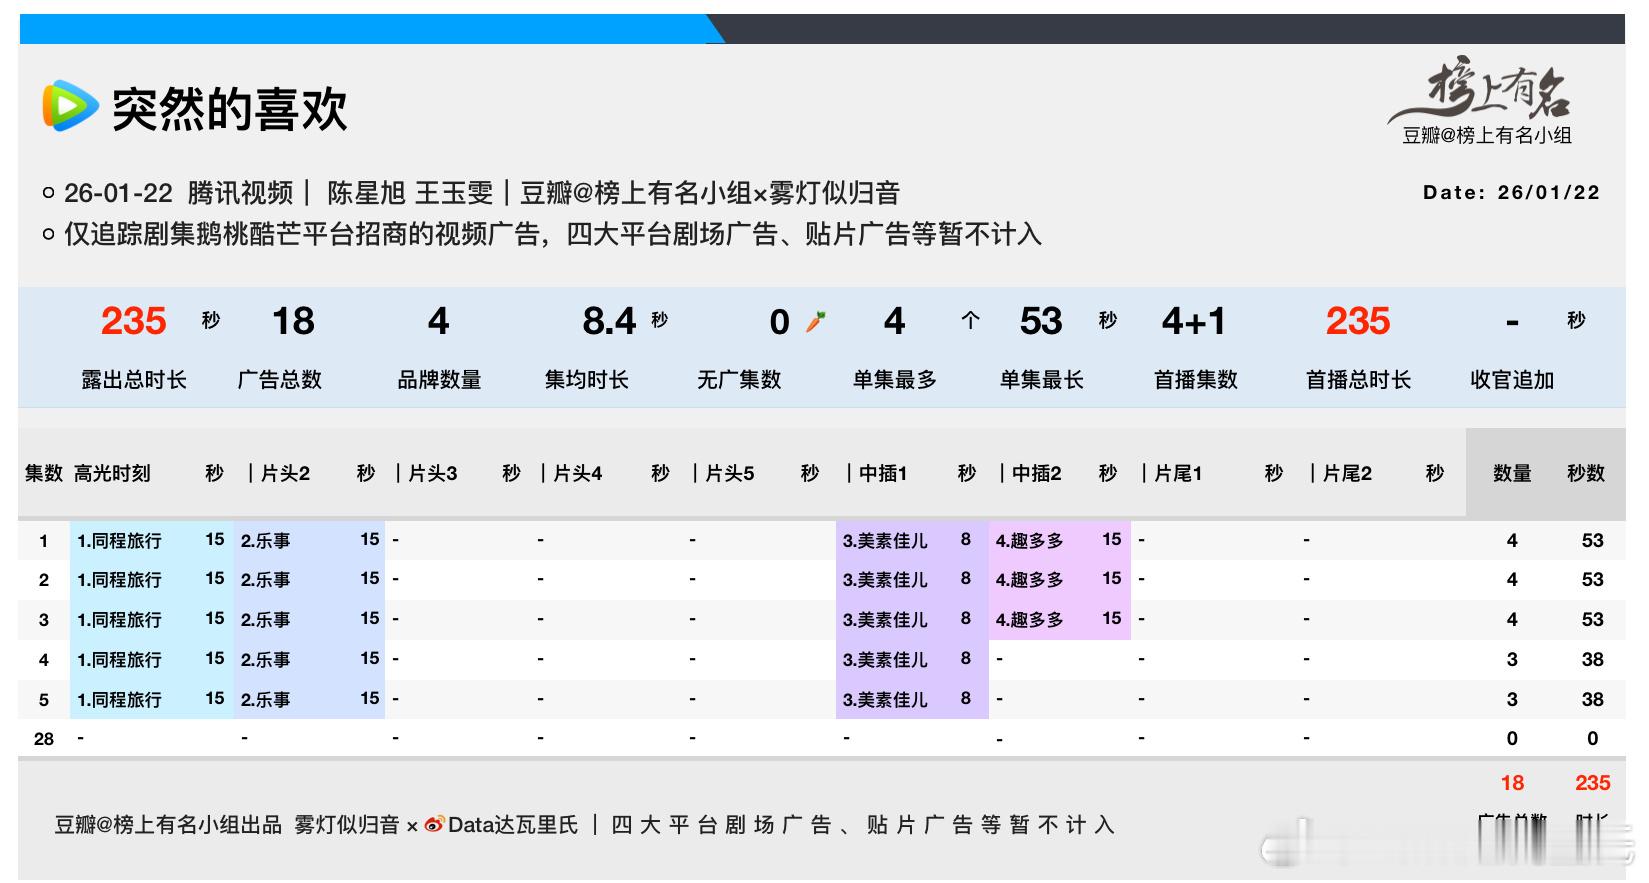Select 2.乐事 in the episode 2 row
1649x883 pixels.
(265, 580)
